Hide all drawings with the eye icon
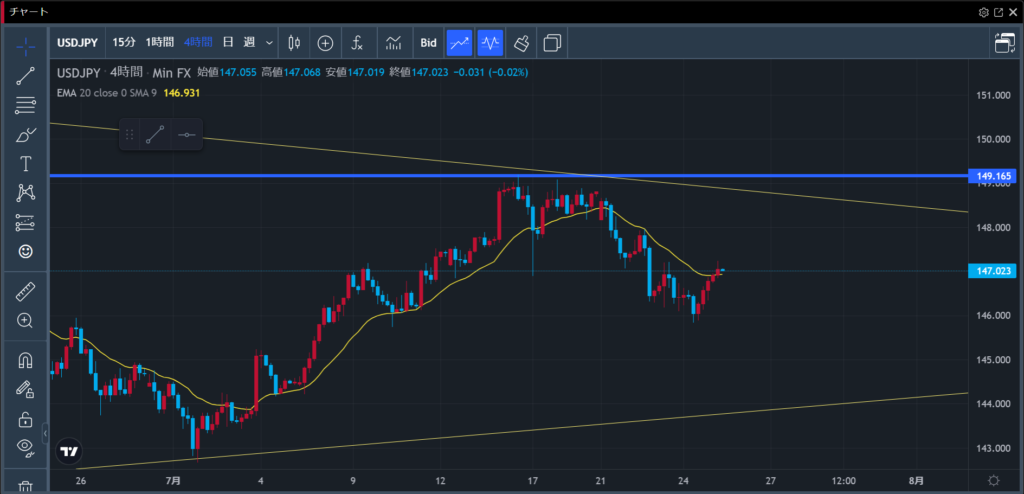The width and height of the screenshot is (1024, 494). point(25,448)
